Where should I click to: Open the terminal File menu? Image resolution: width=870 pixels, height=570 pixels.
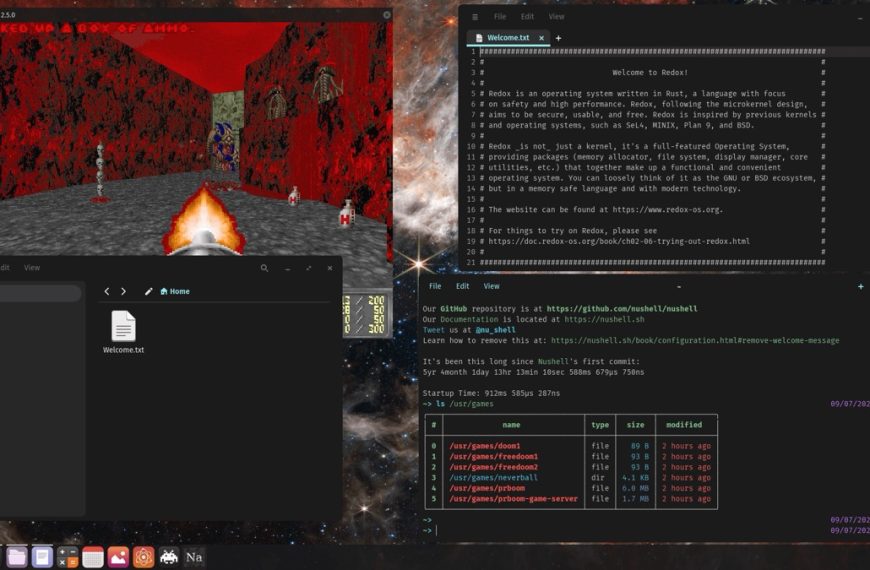click(435, 286)
